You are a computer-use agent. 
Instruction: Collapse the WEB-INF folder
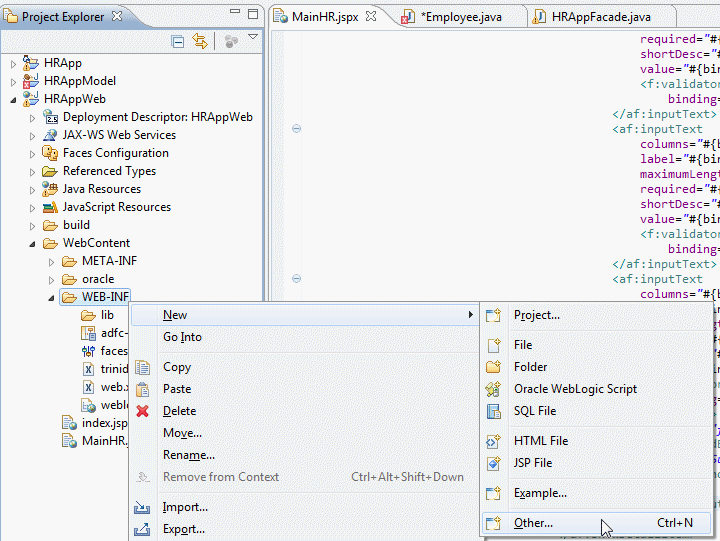click(x=51, y=298)
